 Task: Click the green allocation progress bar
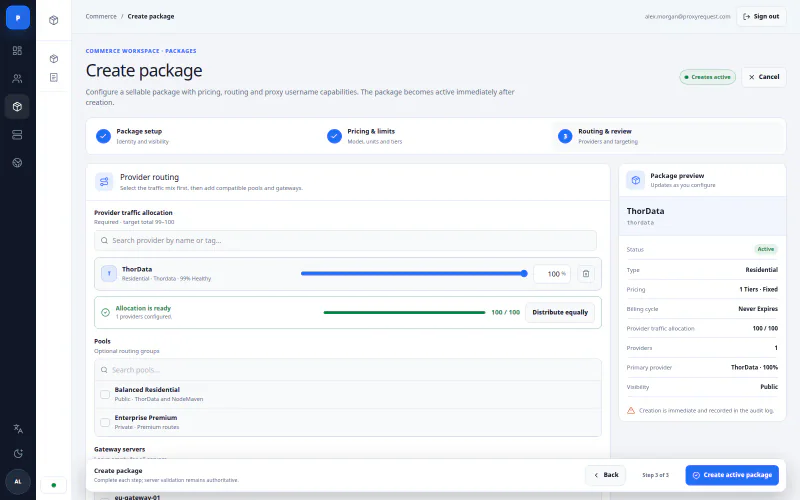(x=404, y=312)
